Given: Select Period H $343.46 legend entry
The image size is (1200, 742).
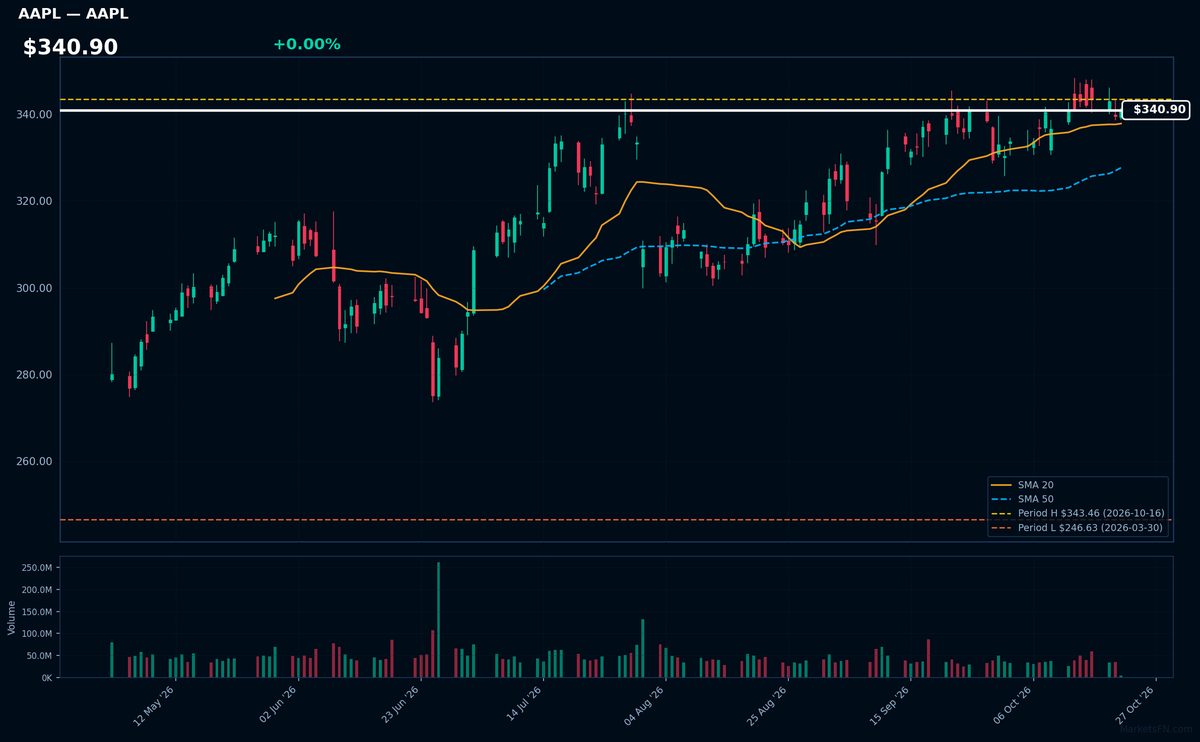Looking at the screenshot, I should click(1077, 513).
